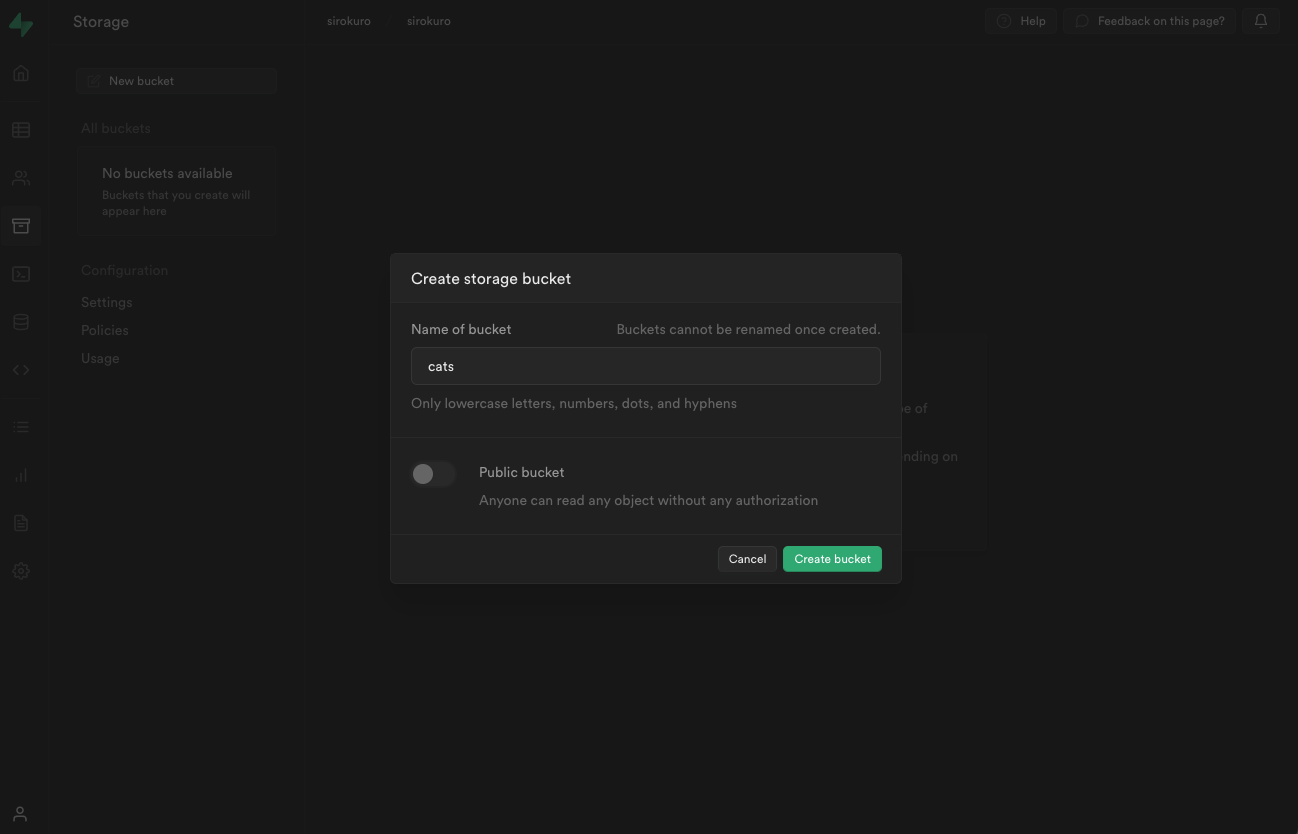Screen dimensions: 1298x834
Task: Click 'Anyone can read any object' description
Action: [x=648, y=500]
